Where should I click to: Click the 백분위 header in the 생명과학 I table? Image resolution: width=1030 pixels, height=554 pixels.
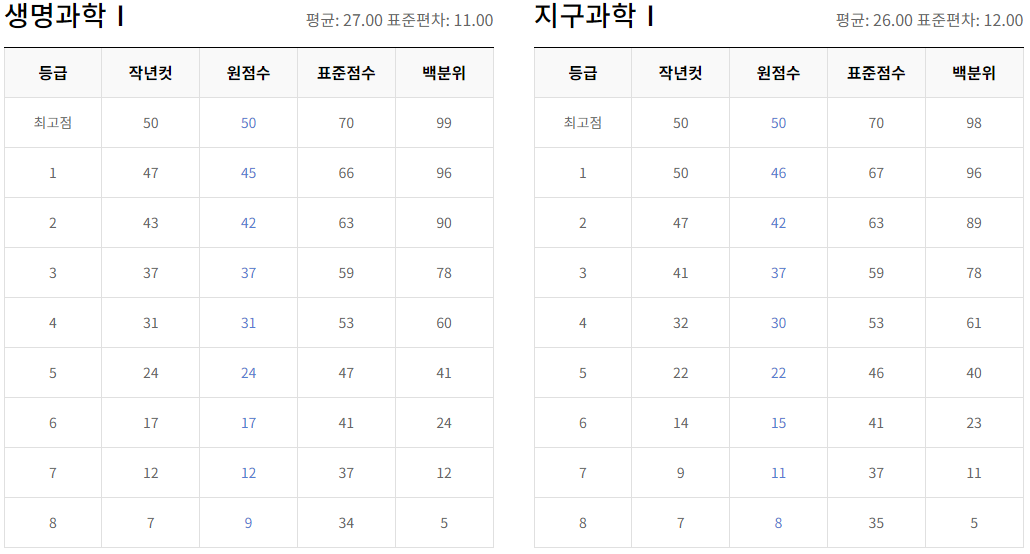[x=444, y=73]
